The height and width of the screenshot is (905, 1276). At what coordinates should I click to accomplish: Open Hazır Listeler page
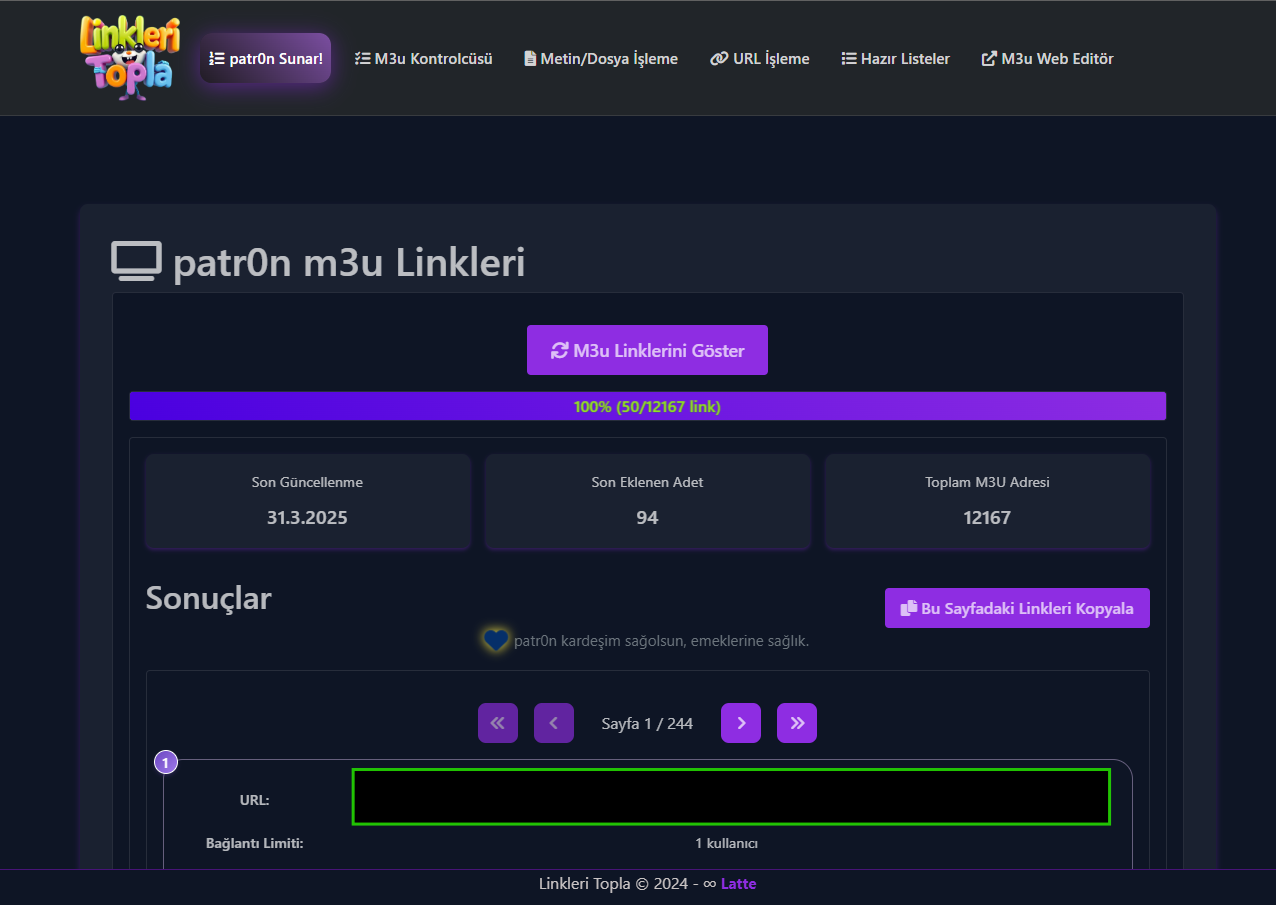[x=896, y=59]
